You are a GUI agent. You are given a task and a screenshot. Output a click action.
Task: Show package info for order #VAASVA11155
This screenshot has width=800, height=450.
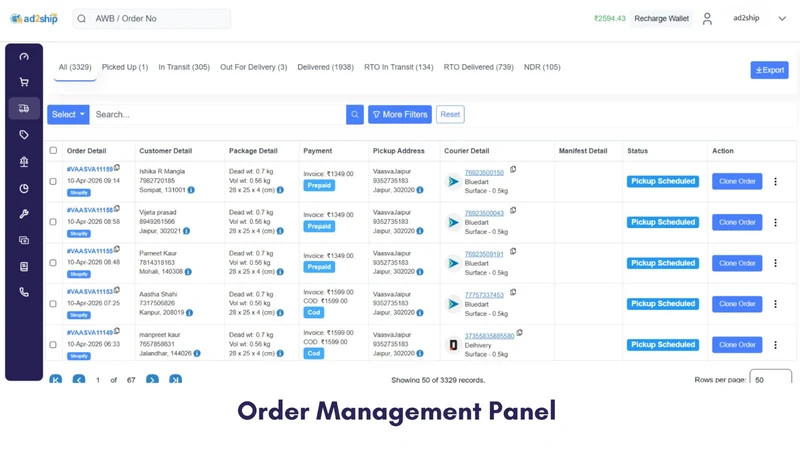tap(280, 272)
